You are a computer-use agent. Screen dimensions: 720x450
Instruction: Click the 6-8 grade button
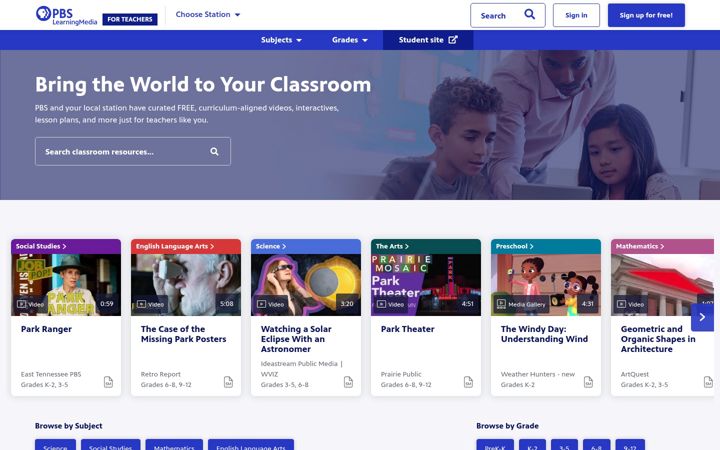click(596, 445)
